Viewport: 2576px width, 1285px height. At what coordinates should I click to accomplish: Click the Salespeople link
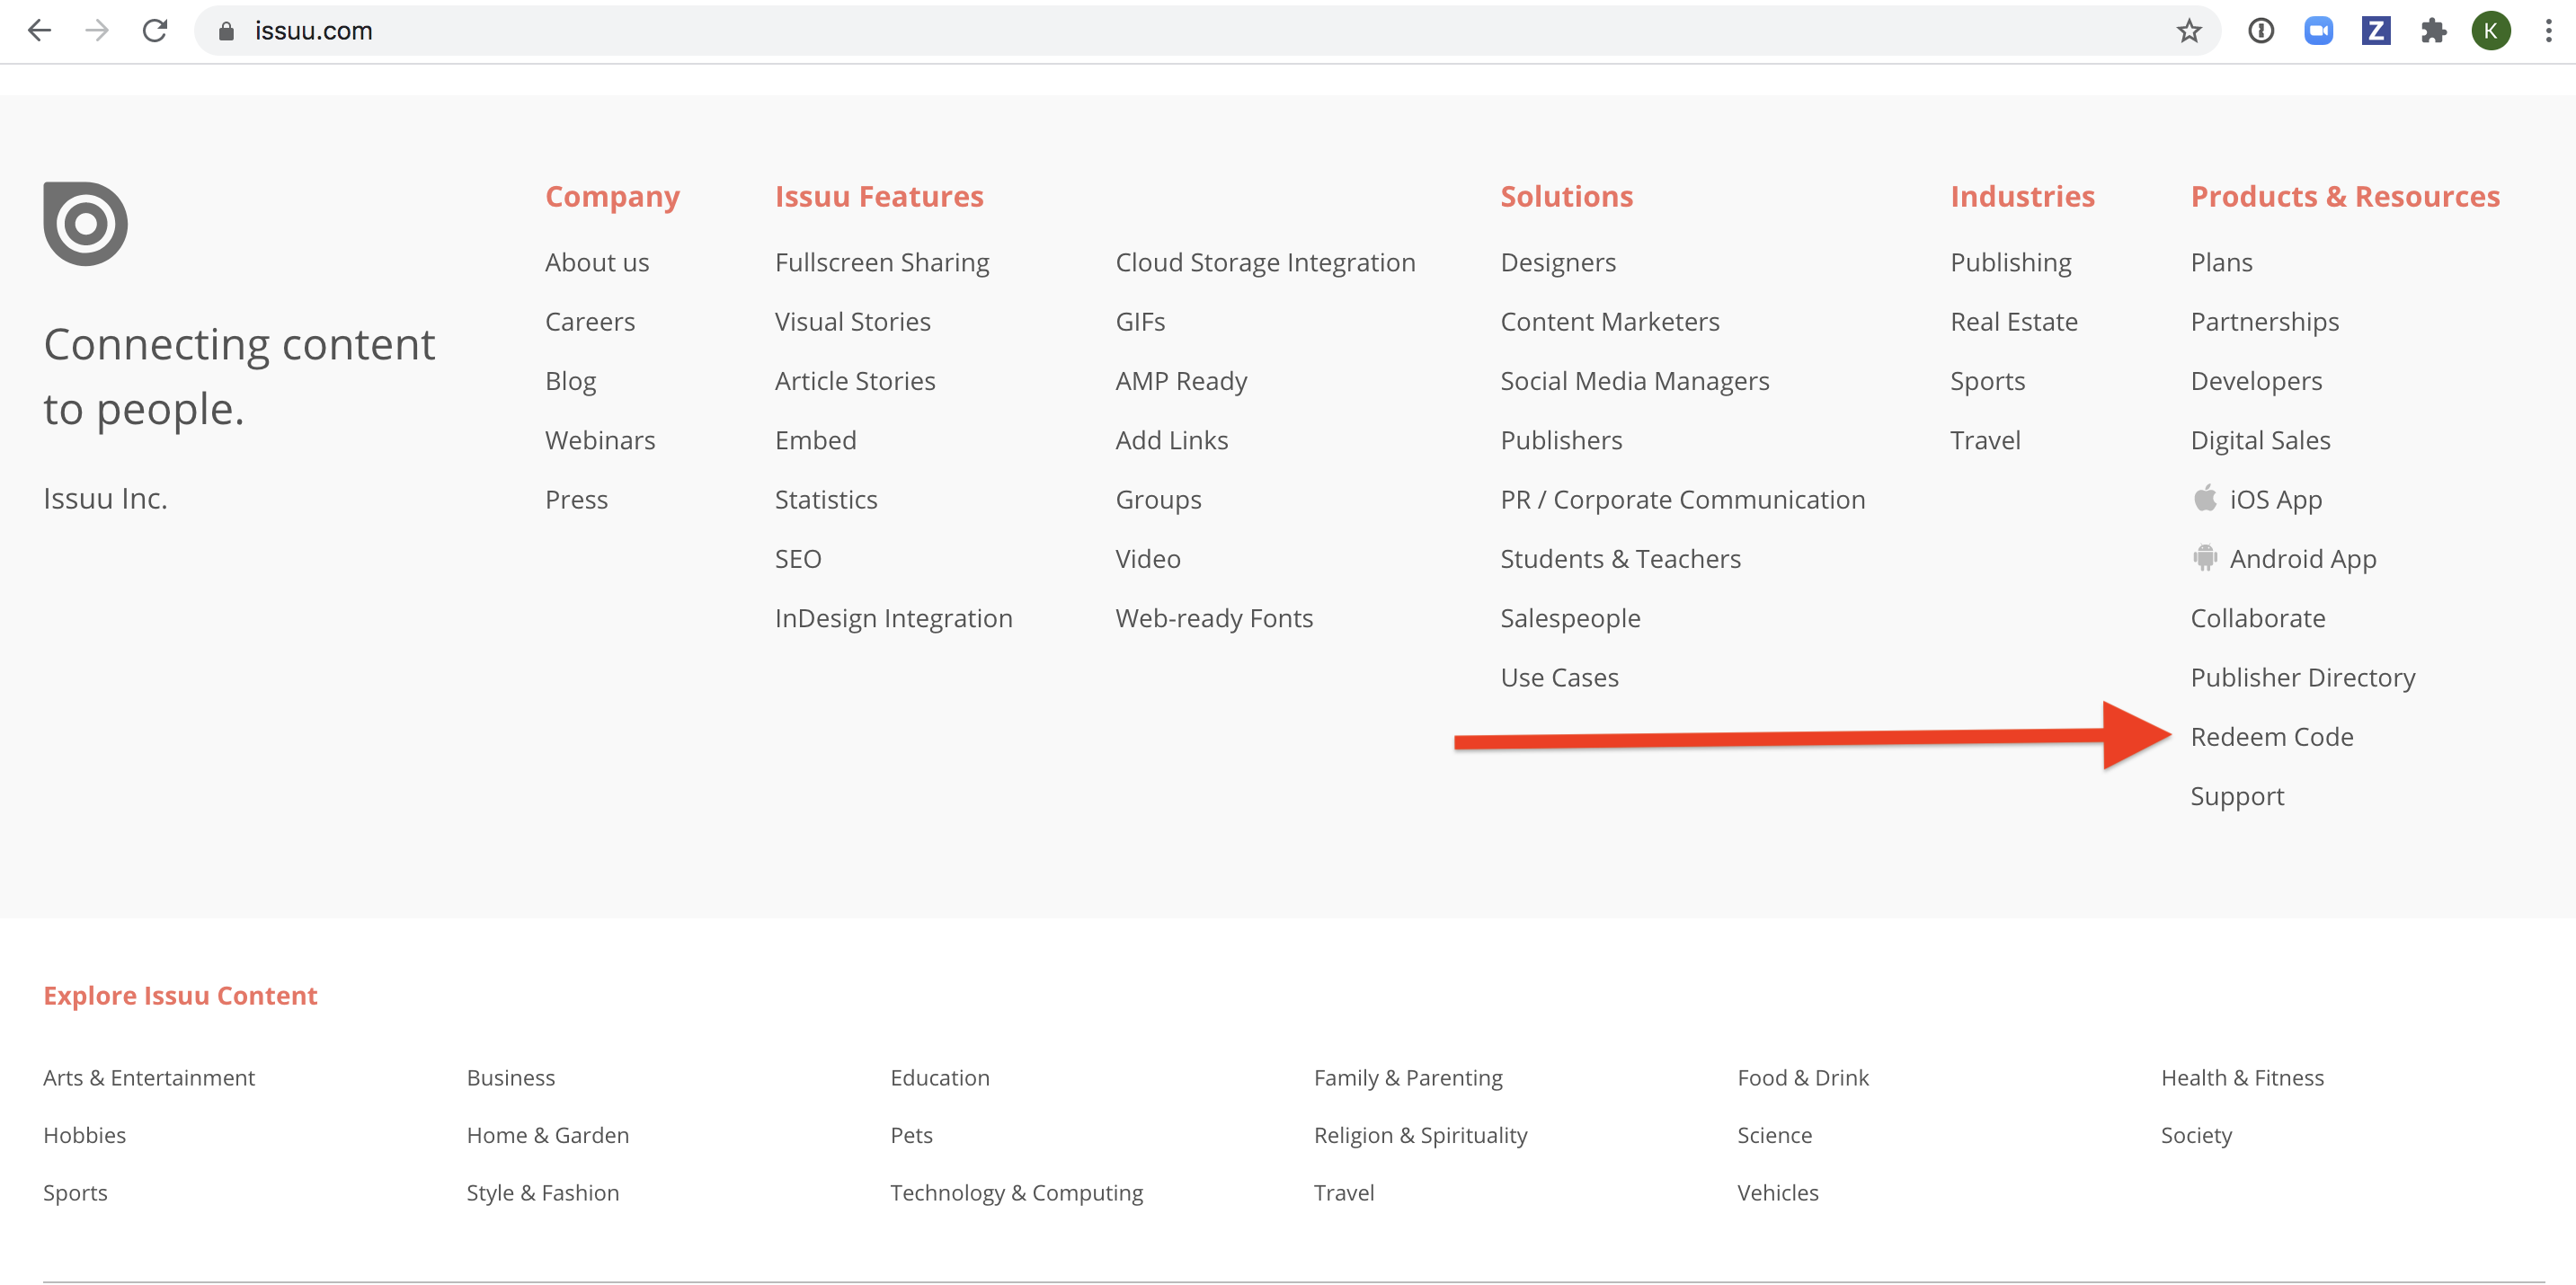pyautogui.click(x=1571, y=618)
